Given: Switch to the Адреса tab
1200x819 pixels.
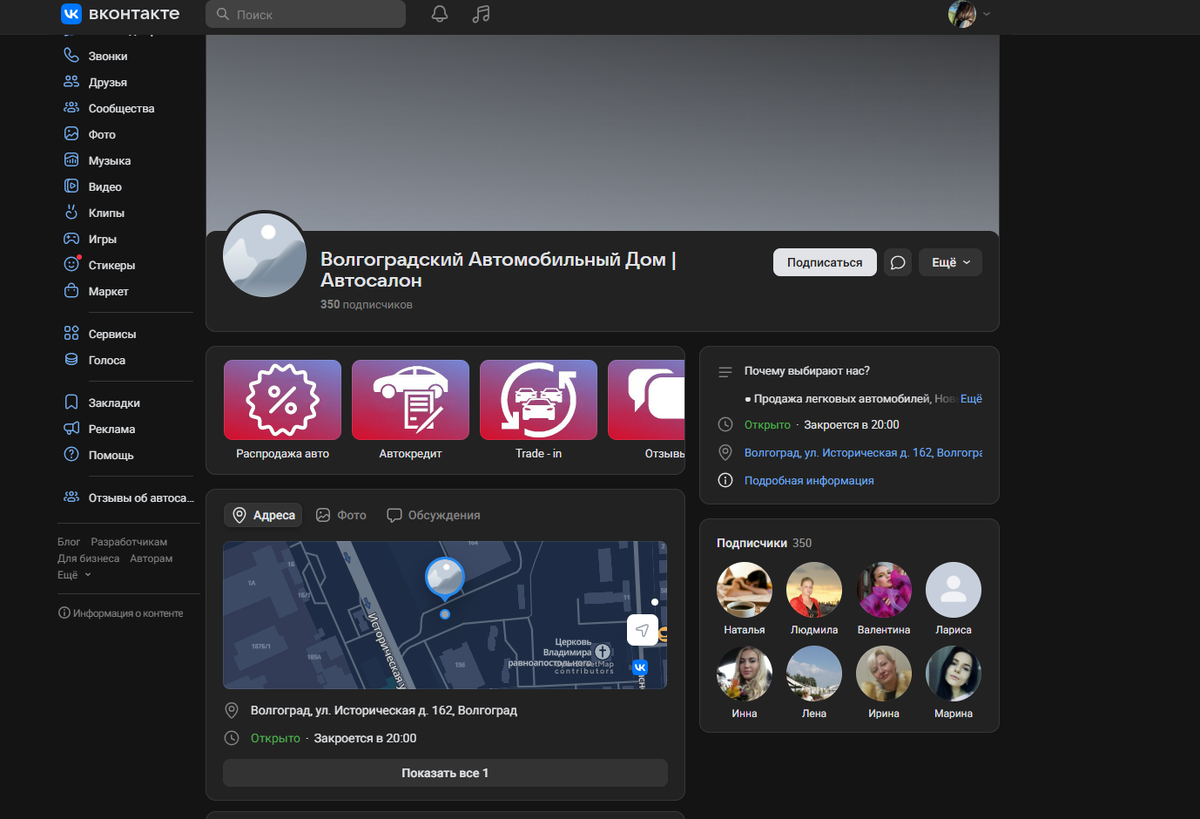Looking at the screenshot, I should click(263, 515).
